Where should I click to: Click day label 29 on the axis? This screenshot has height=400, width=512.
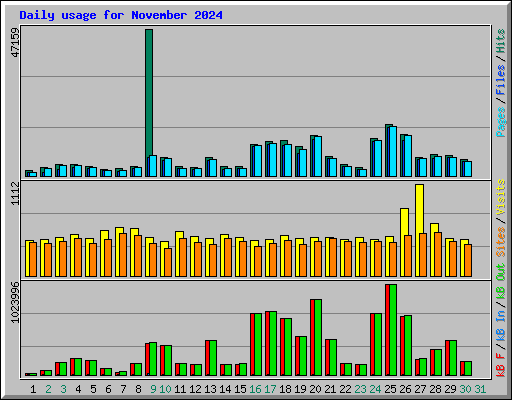(x=450, y=389)
